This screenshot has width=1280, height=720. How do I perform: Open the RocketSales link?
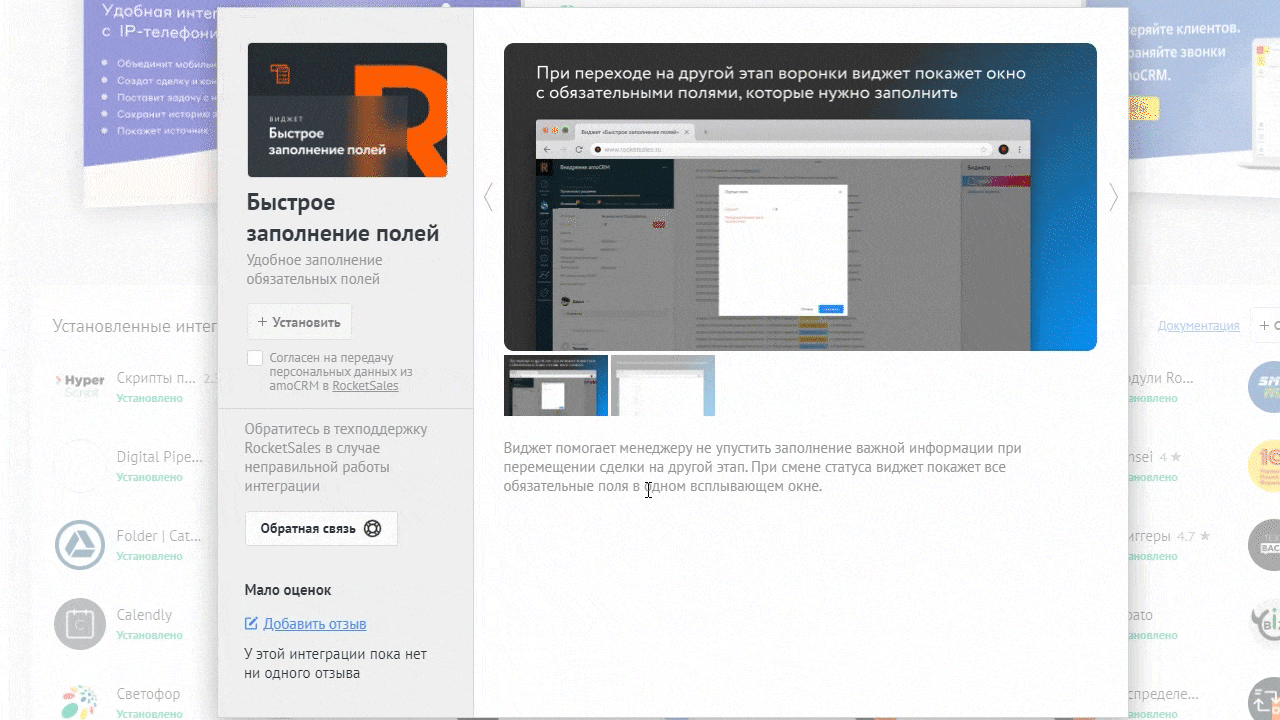point(365,385)
